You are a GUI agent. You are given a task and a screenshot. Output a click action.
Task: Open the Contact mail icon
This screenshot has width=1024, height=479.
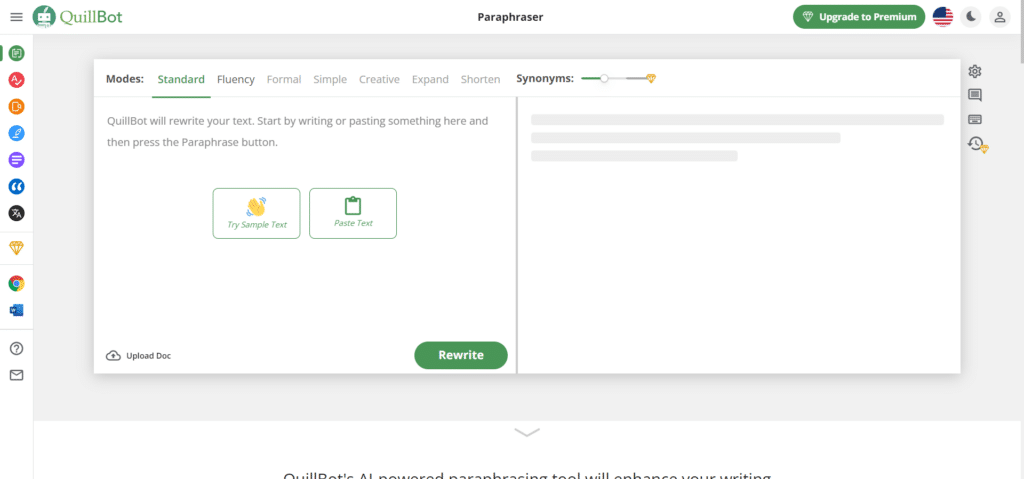pyautogui.click(x=16, y=375)
